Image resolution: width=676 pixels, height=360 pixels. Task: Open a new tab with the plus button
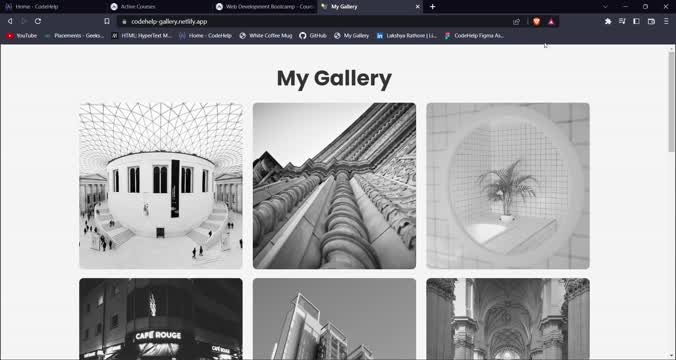click(x=432, y=6)
